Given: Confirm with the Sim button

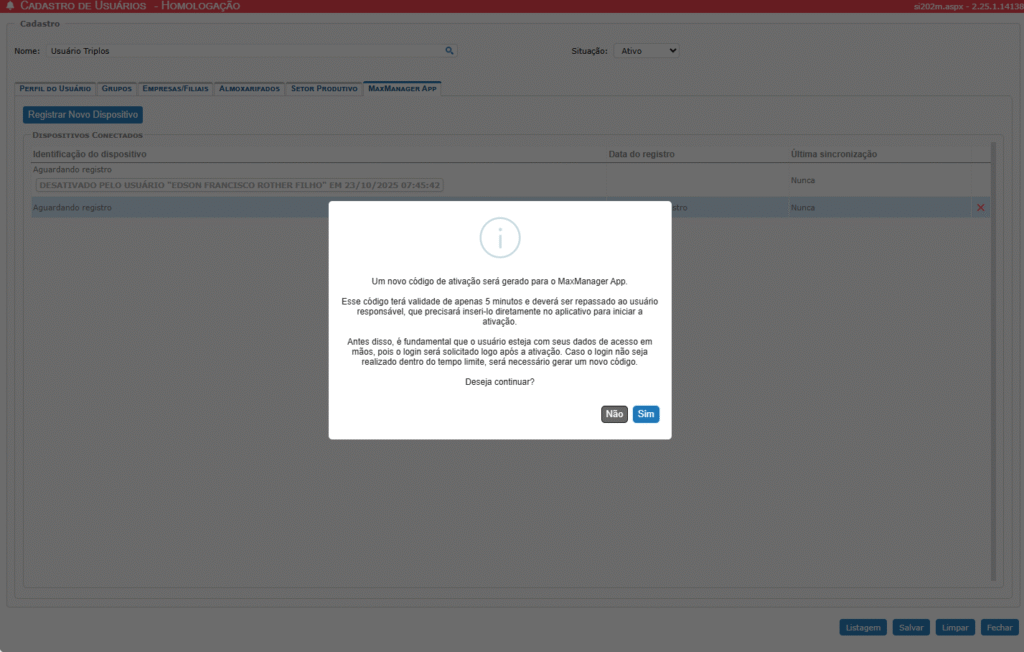Looking at the screenshot, I should pos(646,414).
